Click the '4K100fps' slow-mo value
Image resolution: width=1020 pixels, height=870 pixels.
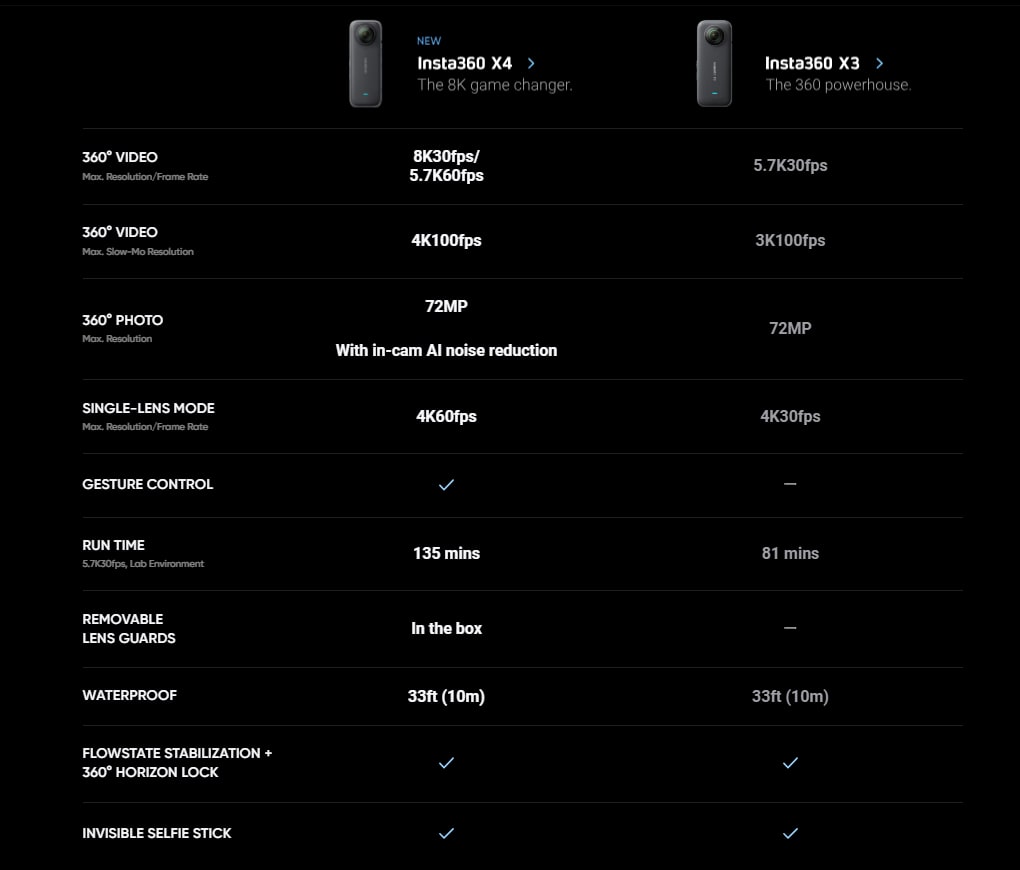[x=446, y=241]
